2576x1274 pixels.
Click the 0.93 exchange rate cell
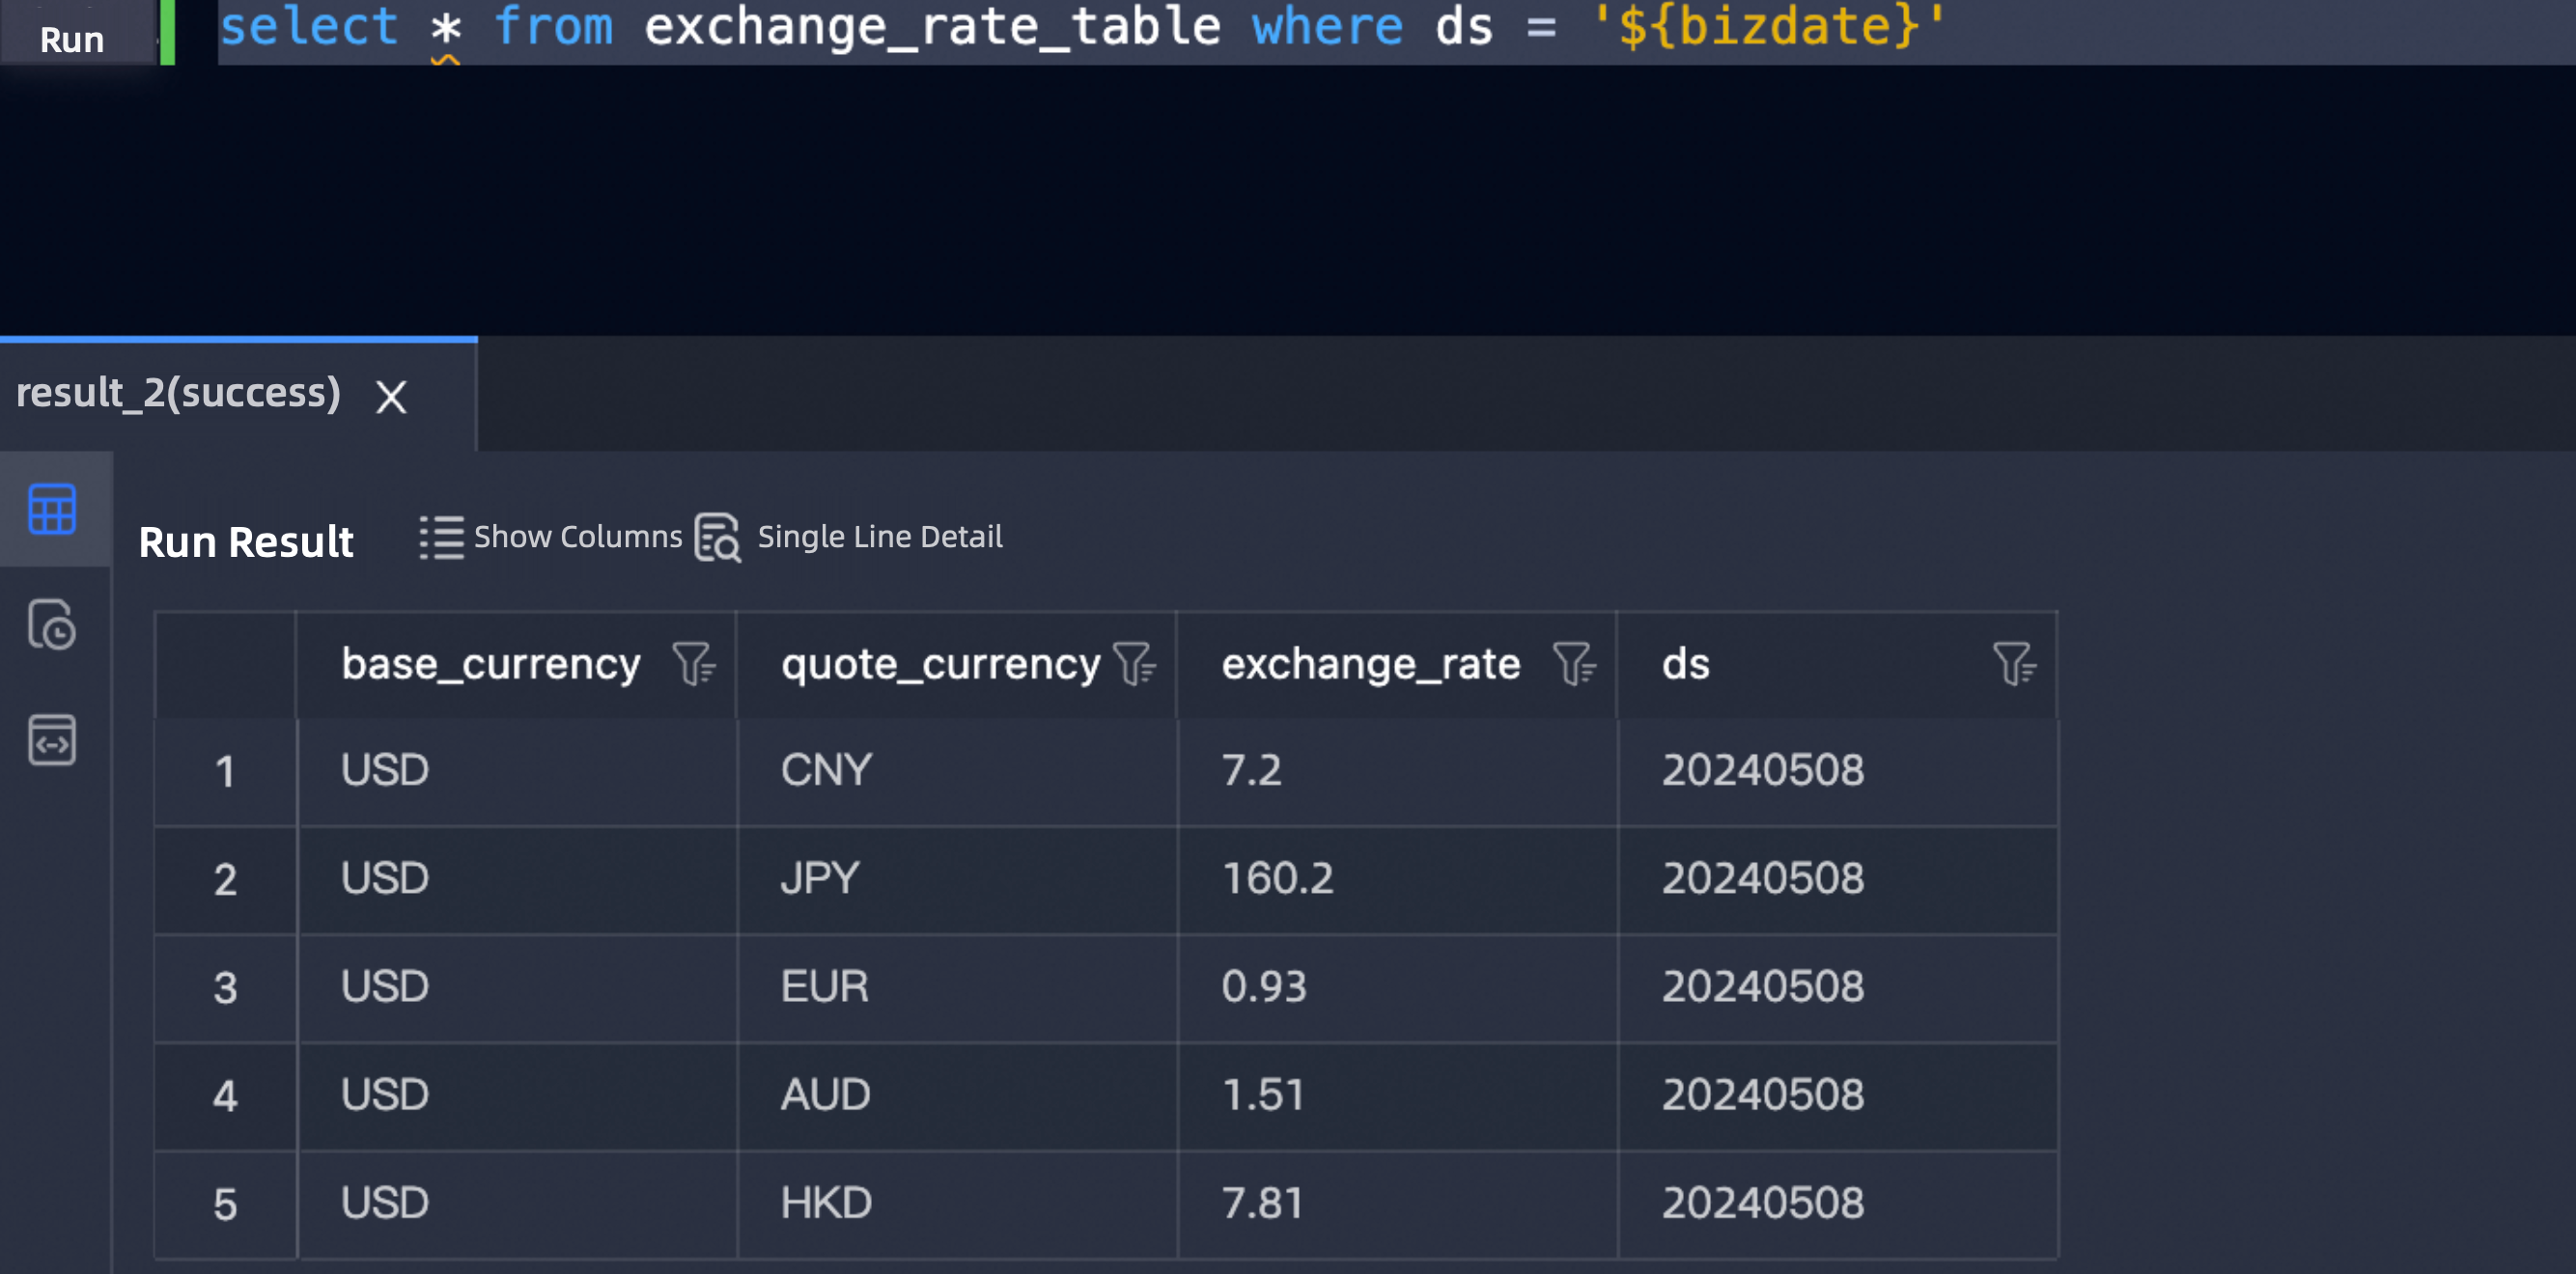point(1263,987)
